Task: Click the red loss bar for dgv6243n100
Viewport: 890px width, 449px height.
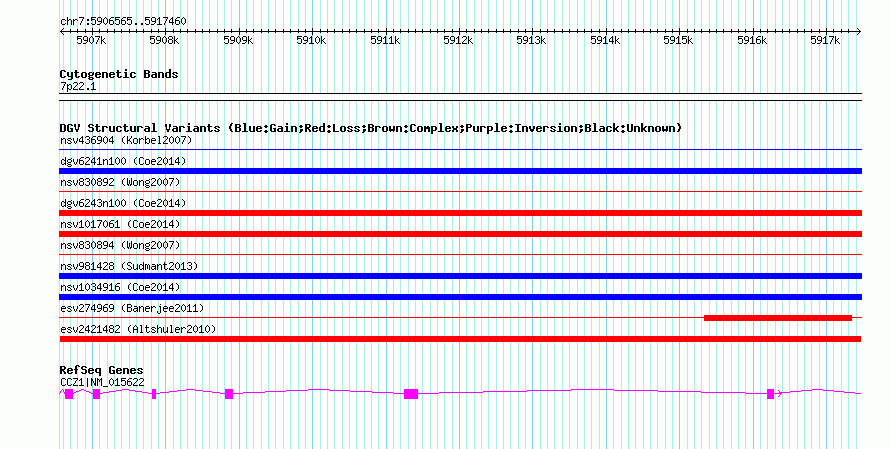Action: pos(460,213)
